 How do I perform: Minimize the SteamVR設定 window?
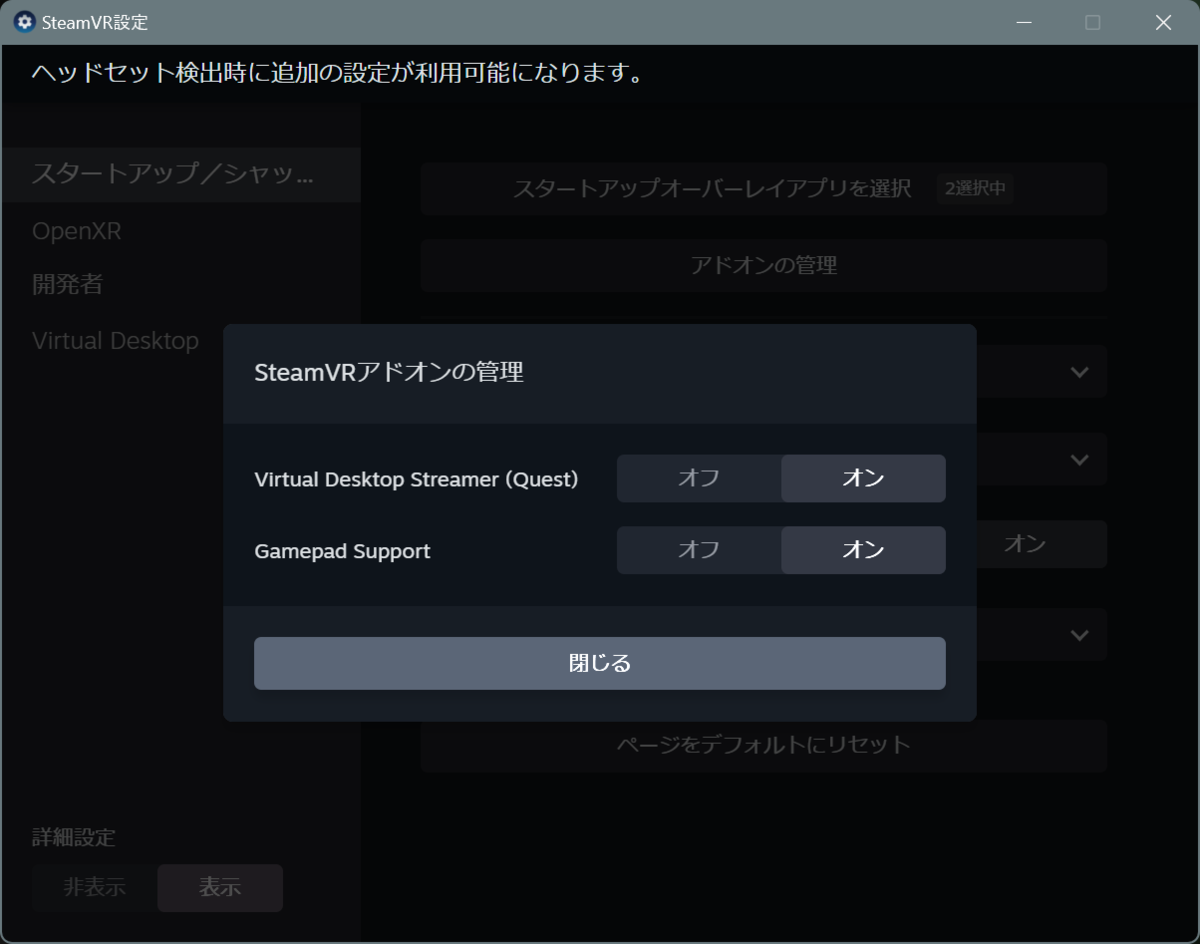1024,22
